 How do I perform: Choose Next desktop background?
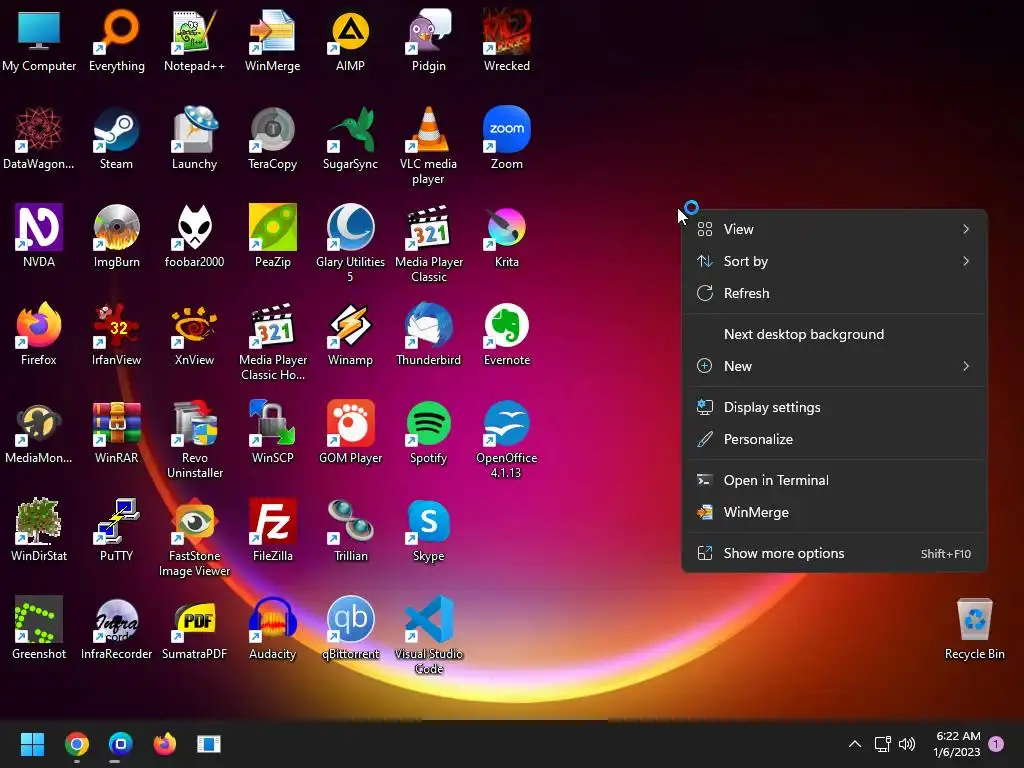click(x=834, y=334)
